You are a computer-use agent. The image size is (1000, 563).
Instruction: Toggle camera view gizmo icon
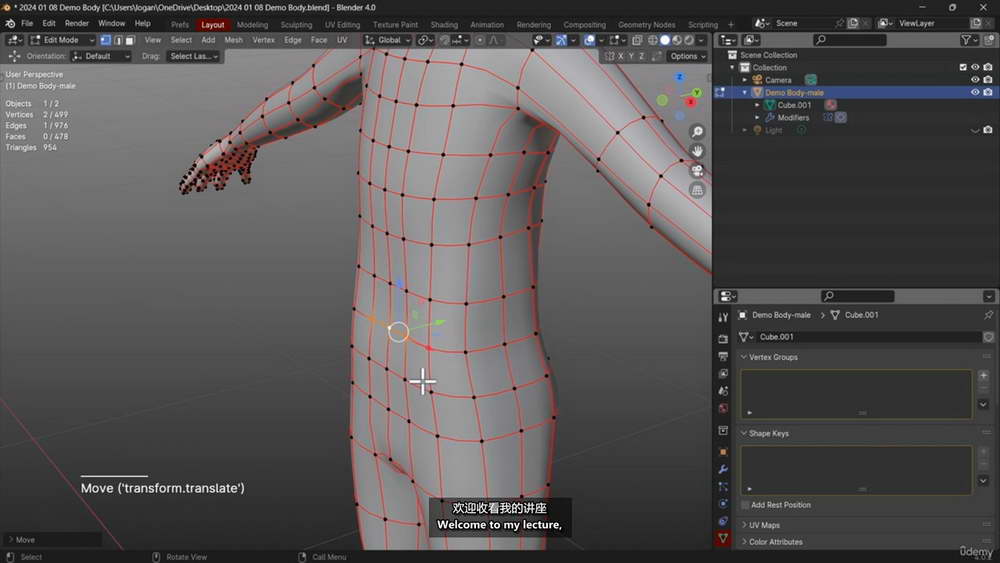697,170
